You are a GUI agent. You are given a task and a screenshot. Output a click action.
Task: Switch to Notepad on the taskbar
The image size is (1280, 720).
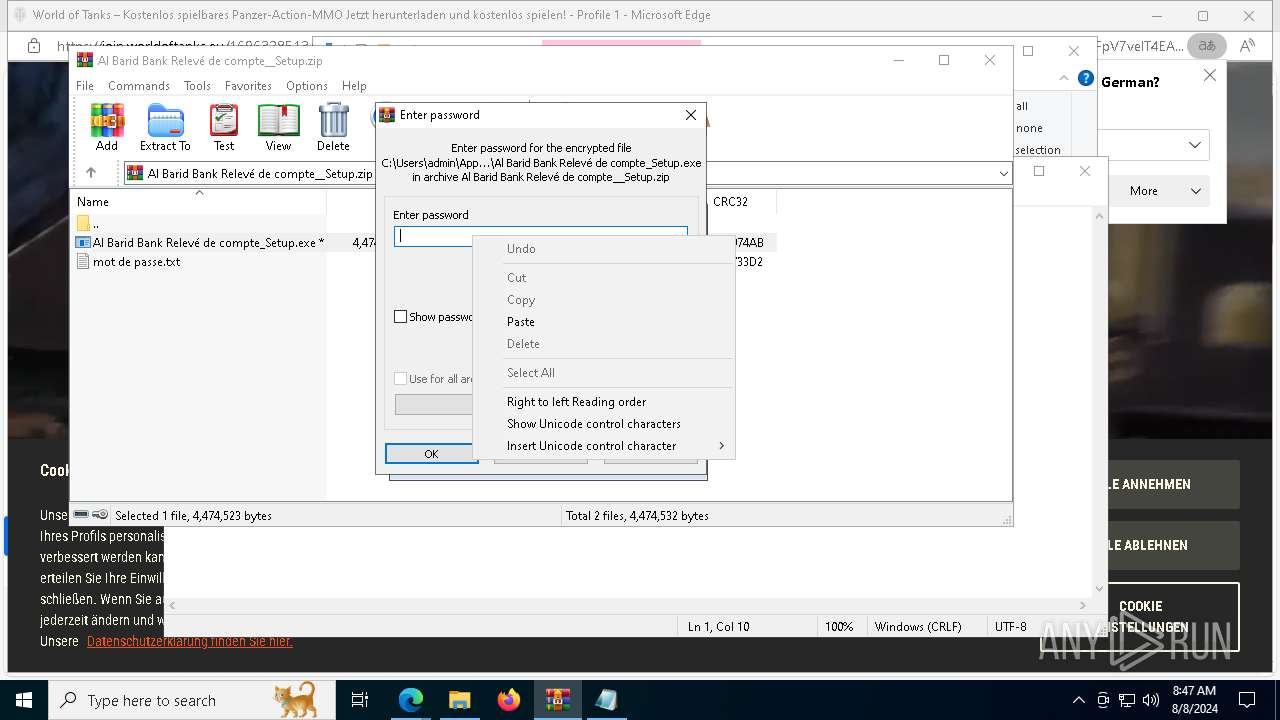coord(606,700)
